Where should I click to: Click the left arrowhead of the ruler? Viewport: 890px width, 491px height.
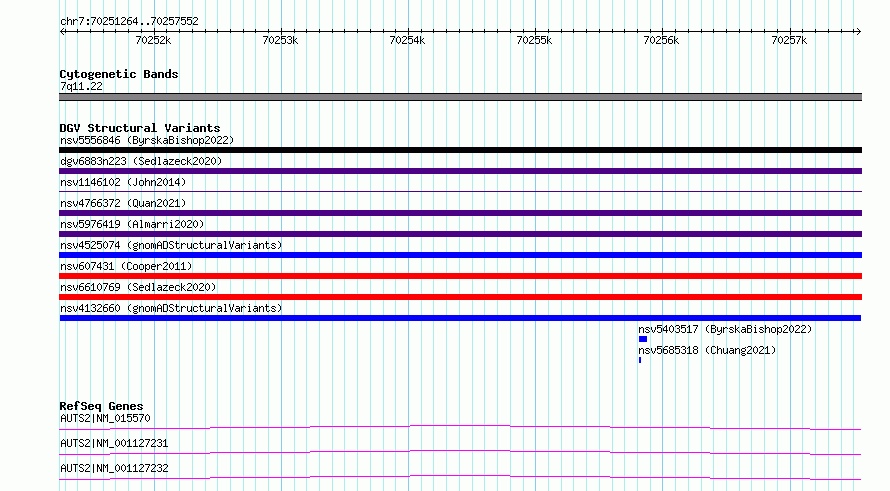pos(62,32)
